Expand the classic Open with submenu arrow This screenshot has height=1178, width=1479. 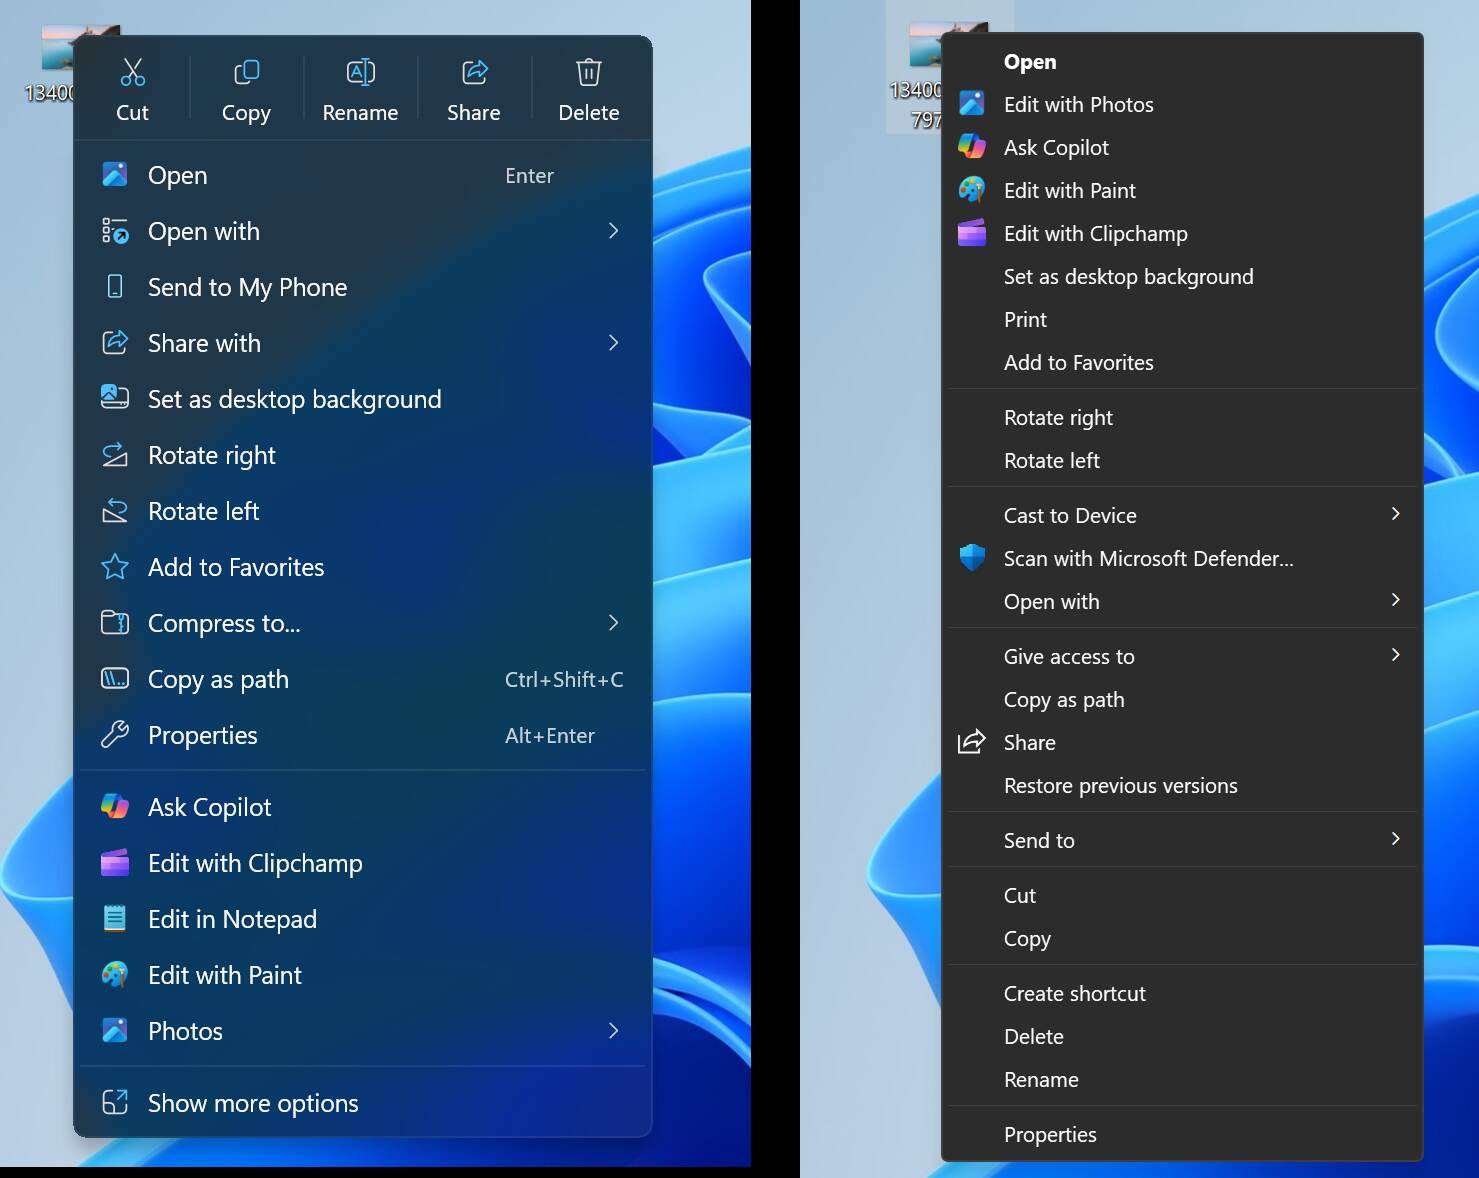coord(1396,600)
